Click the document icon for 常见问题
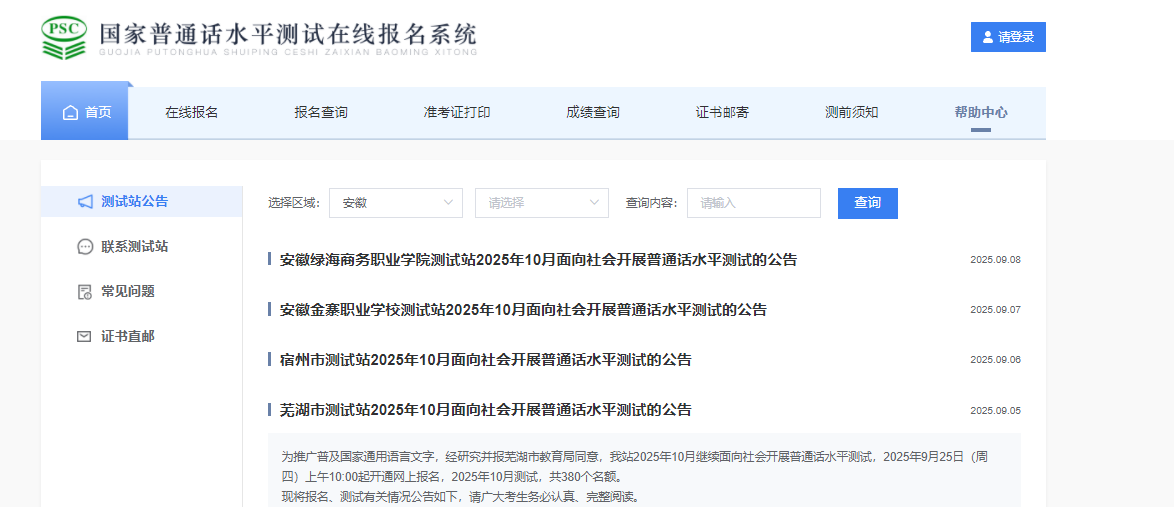This screenshot has width=1174, height=507. (85, 292)
